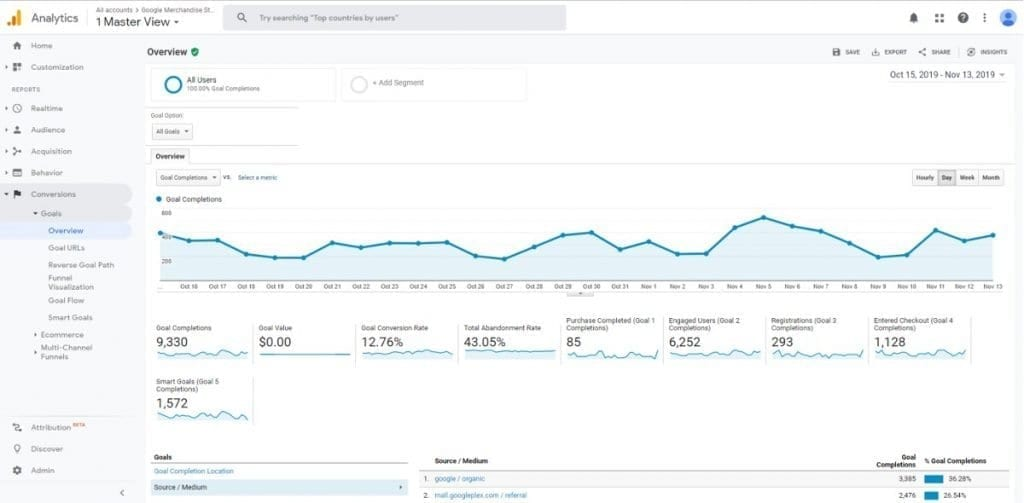Click the help question mark icon

click(963, 18)
